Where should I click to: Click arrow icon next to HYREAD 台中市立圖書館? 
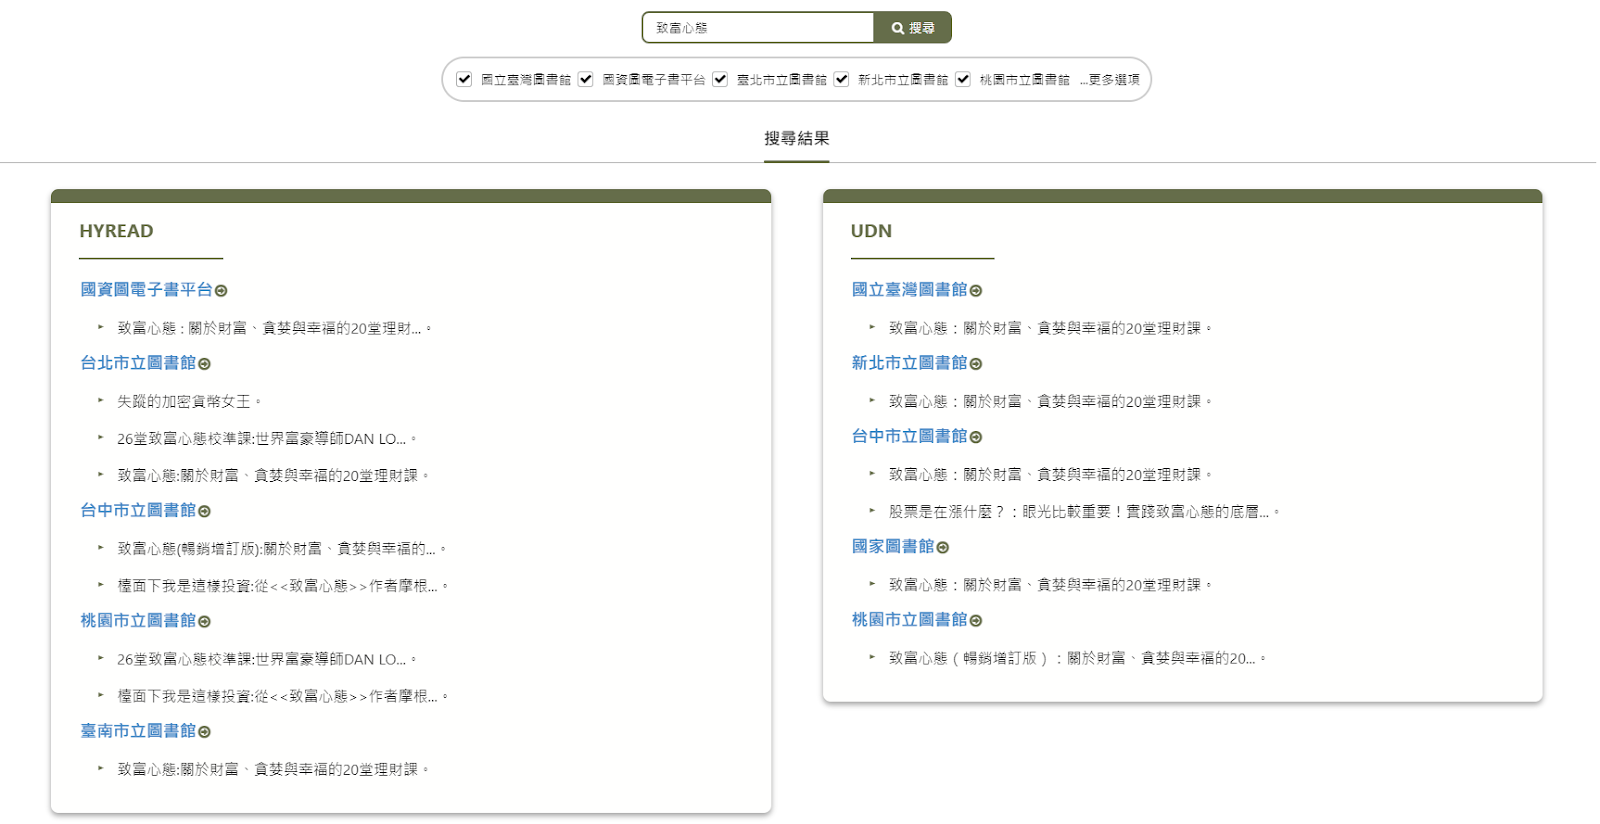204,511
